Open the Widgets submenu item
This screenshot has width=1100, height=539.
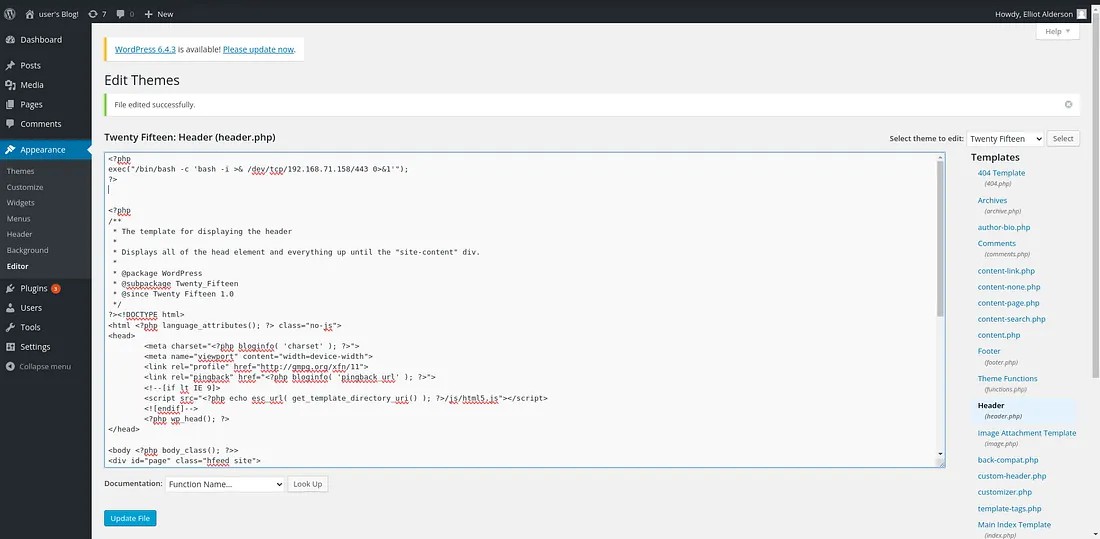pyautogui.click(x=21, y=203)
